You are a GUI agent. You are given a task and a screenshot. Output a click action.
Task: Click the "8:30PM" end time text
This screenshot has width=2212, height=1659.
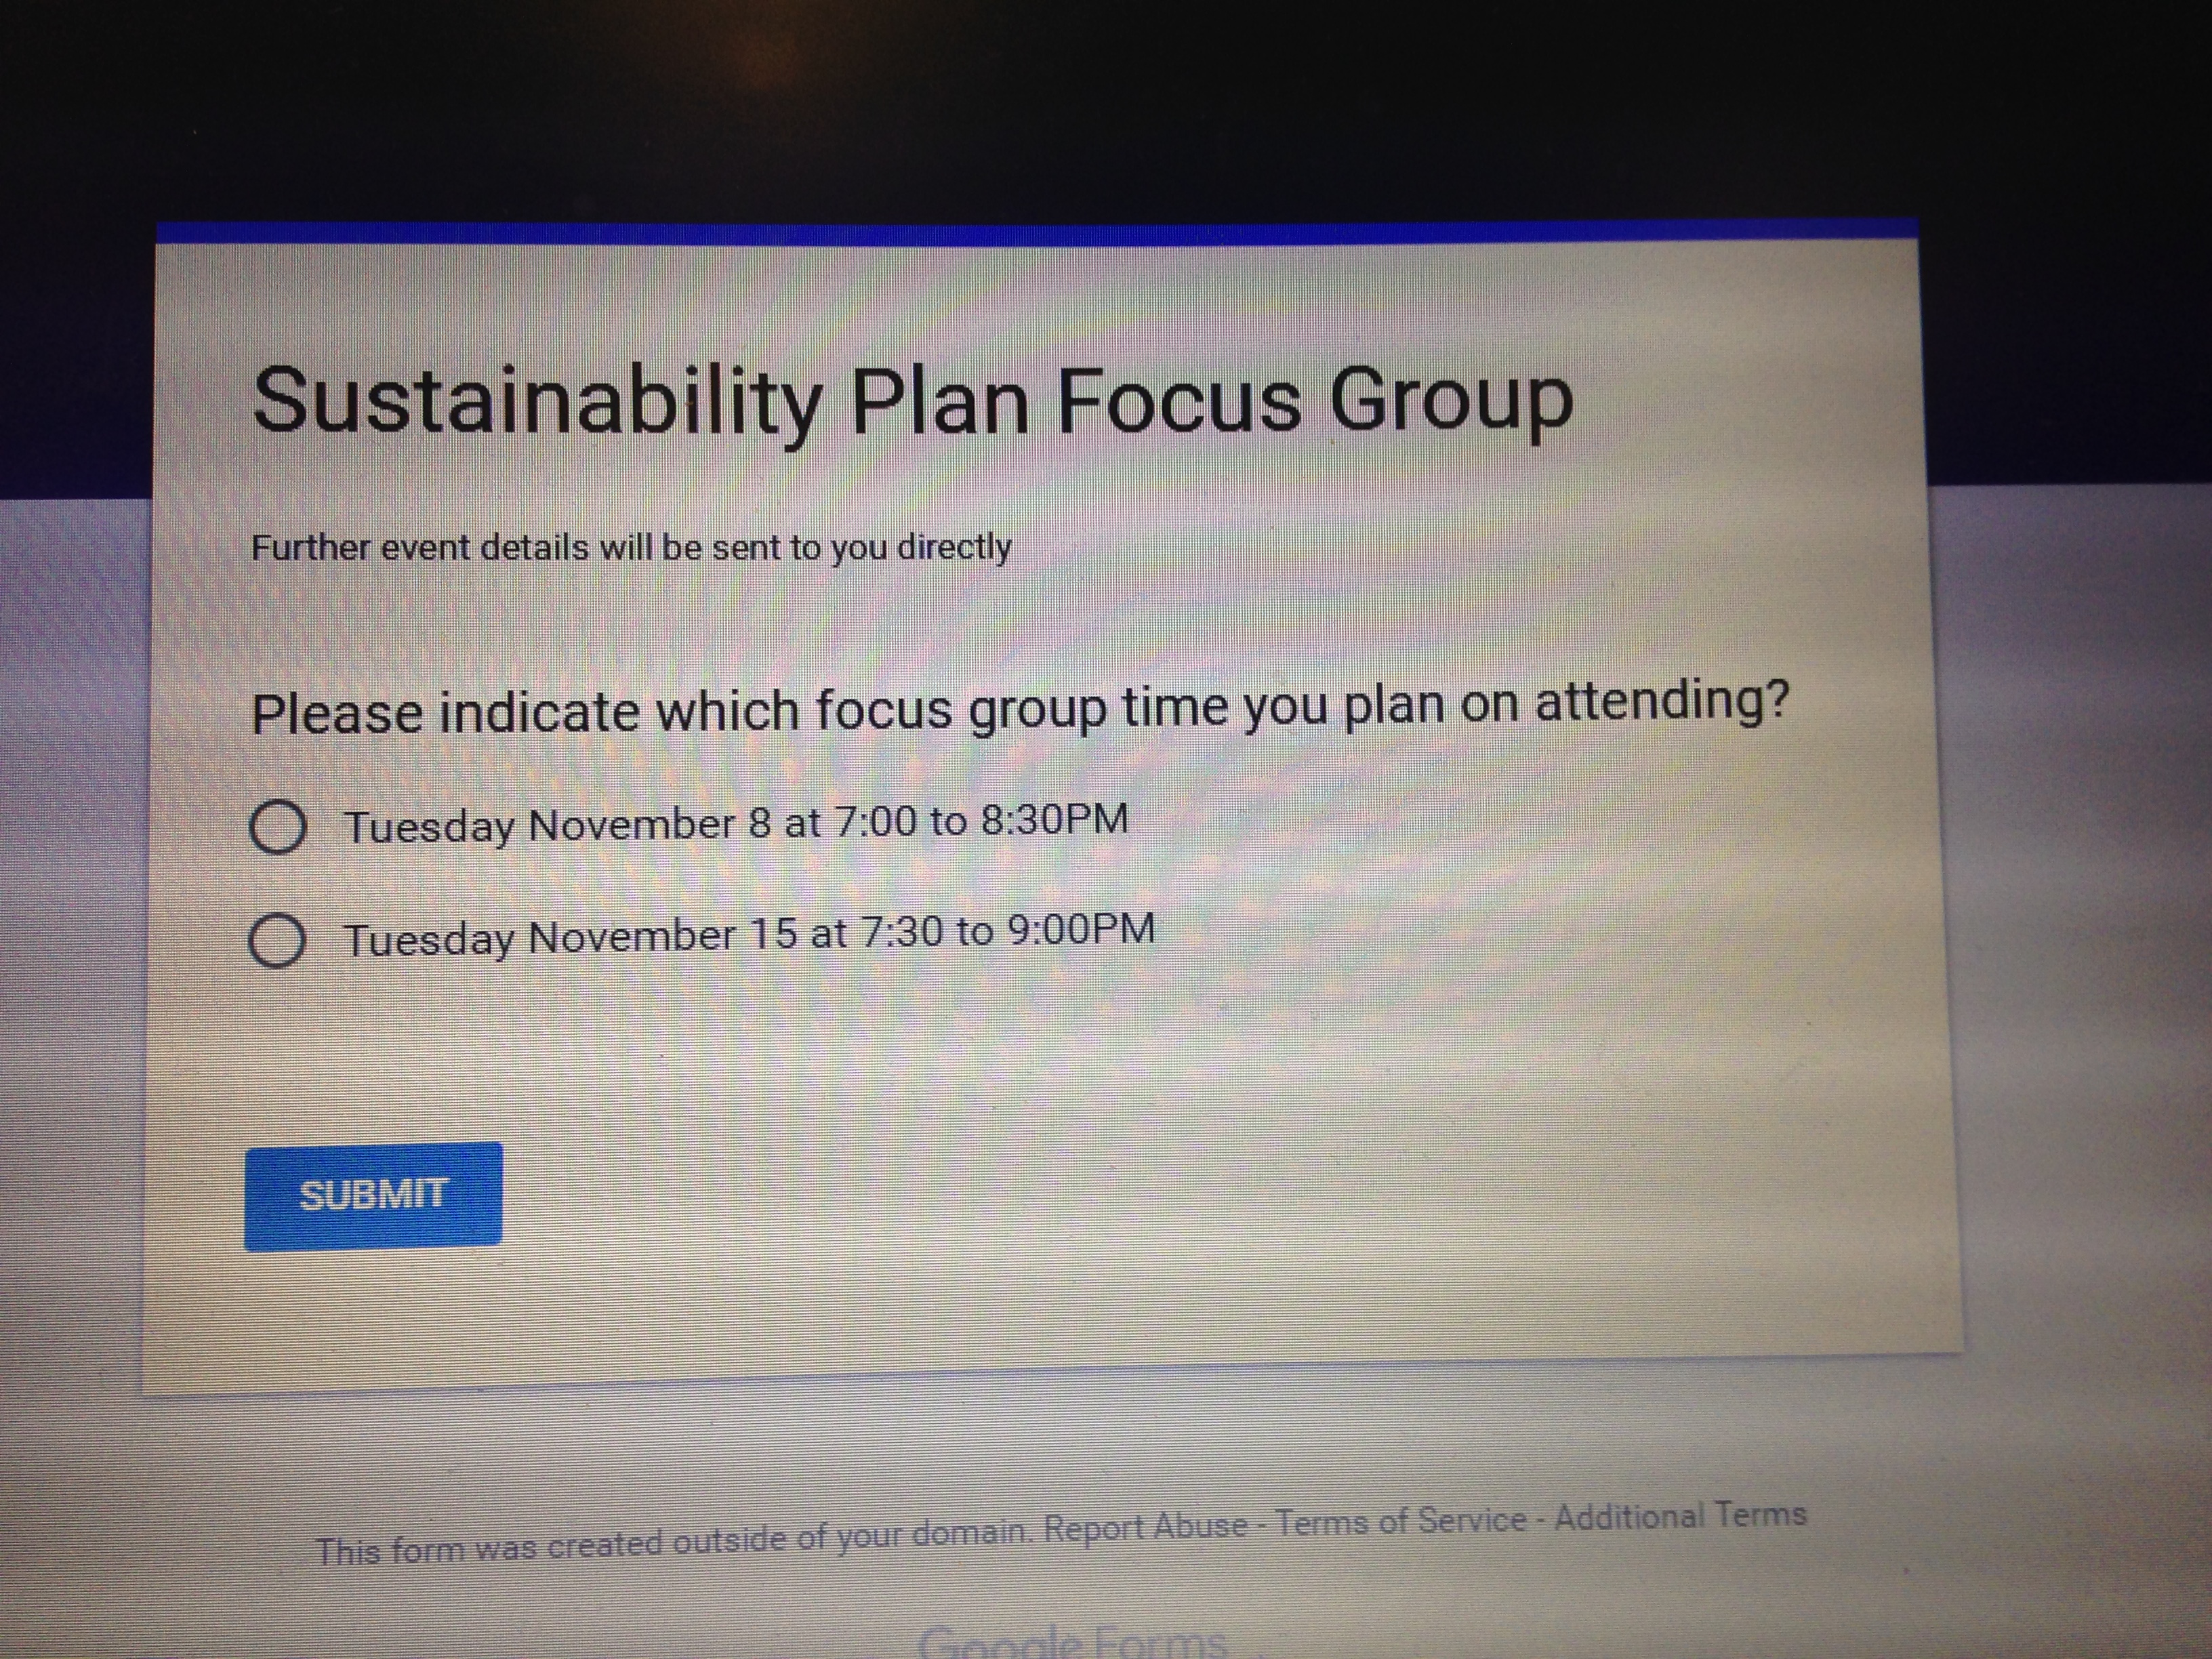click(x=1054, y=819)
